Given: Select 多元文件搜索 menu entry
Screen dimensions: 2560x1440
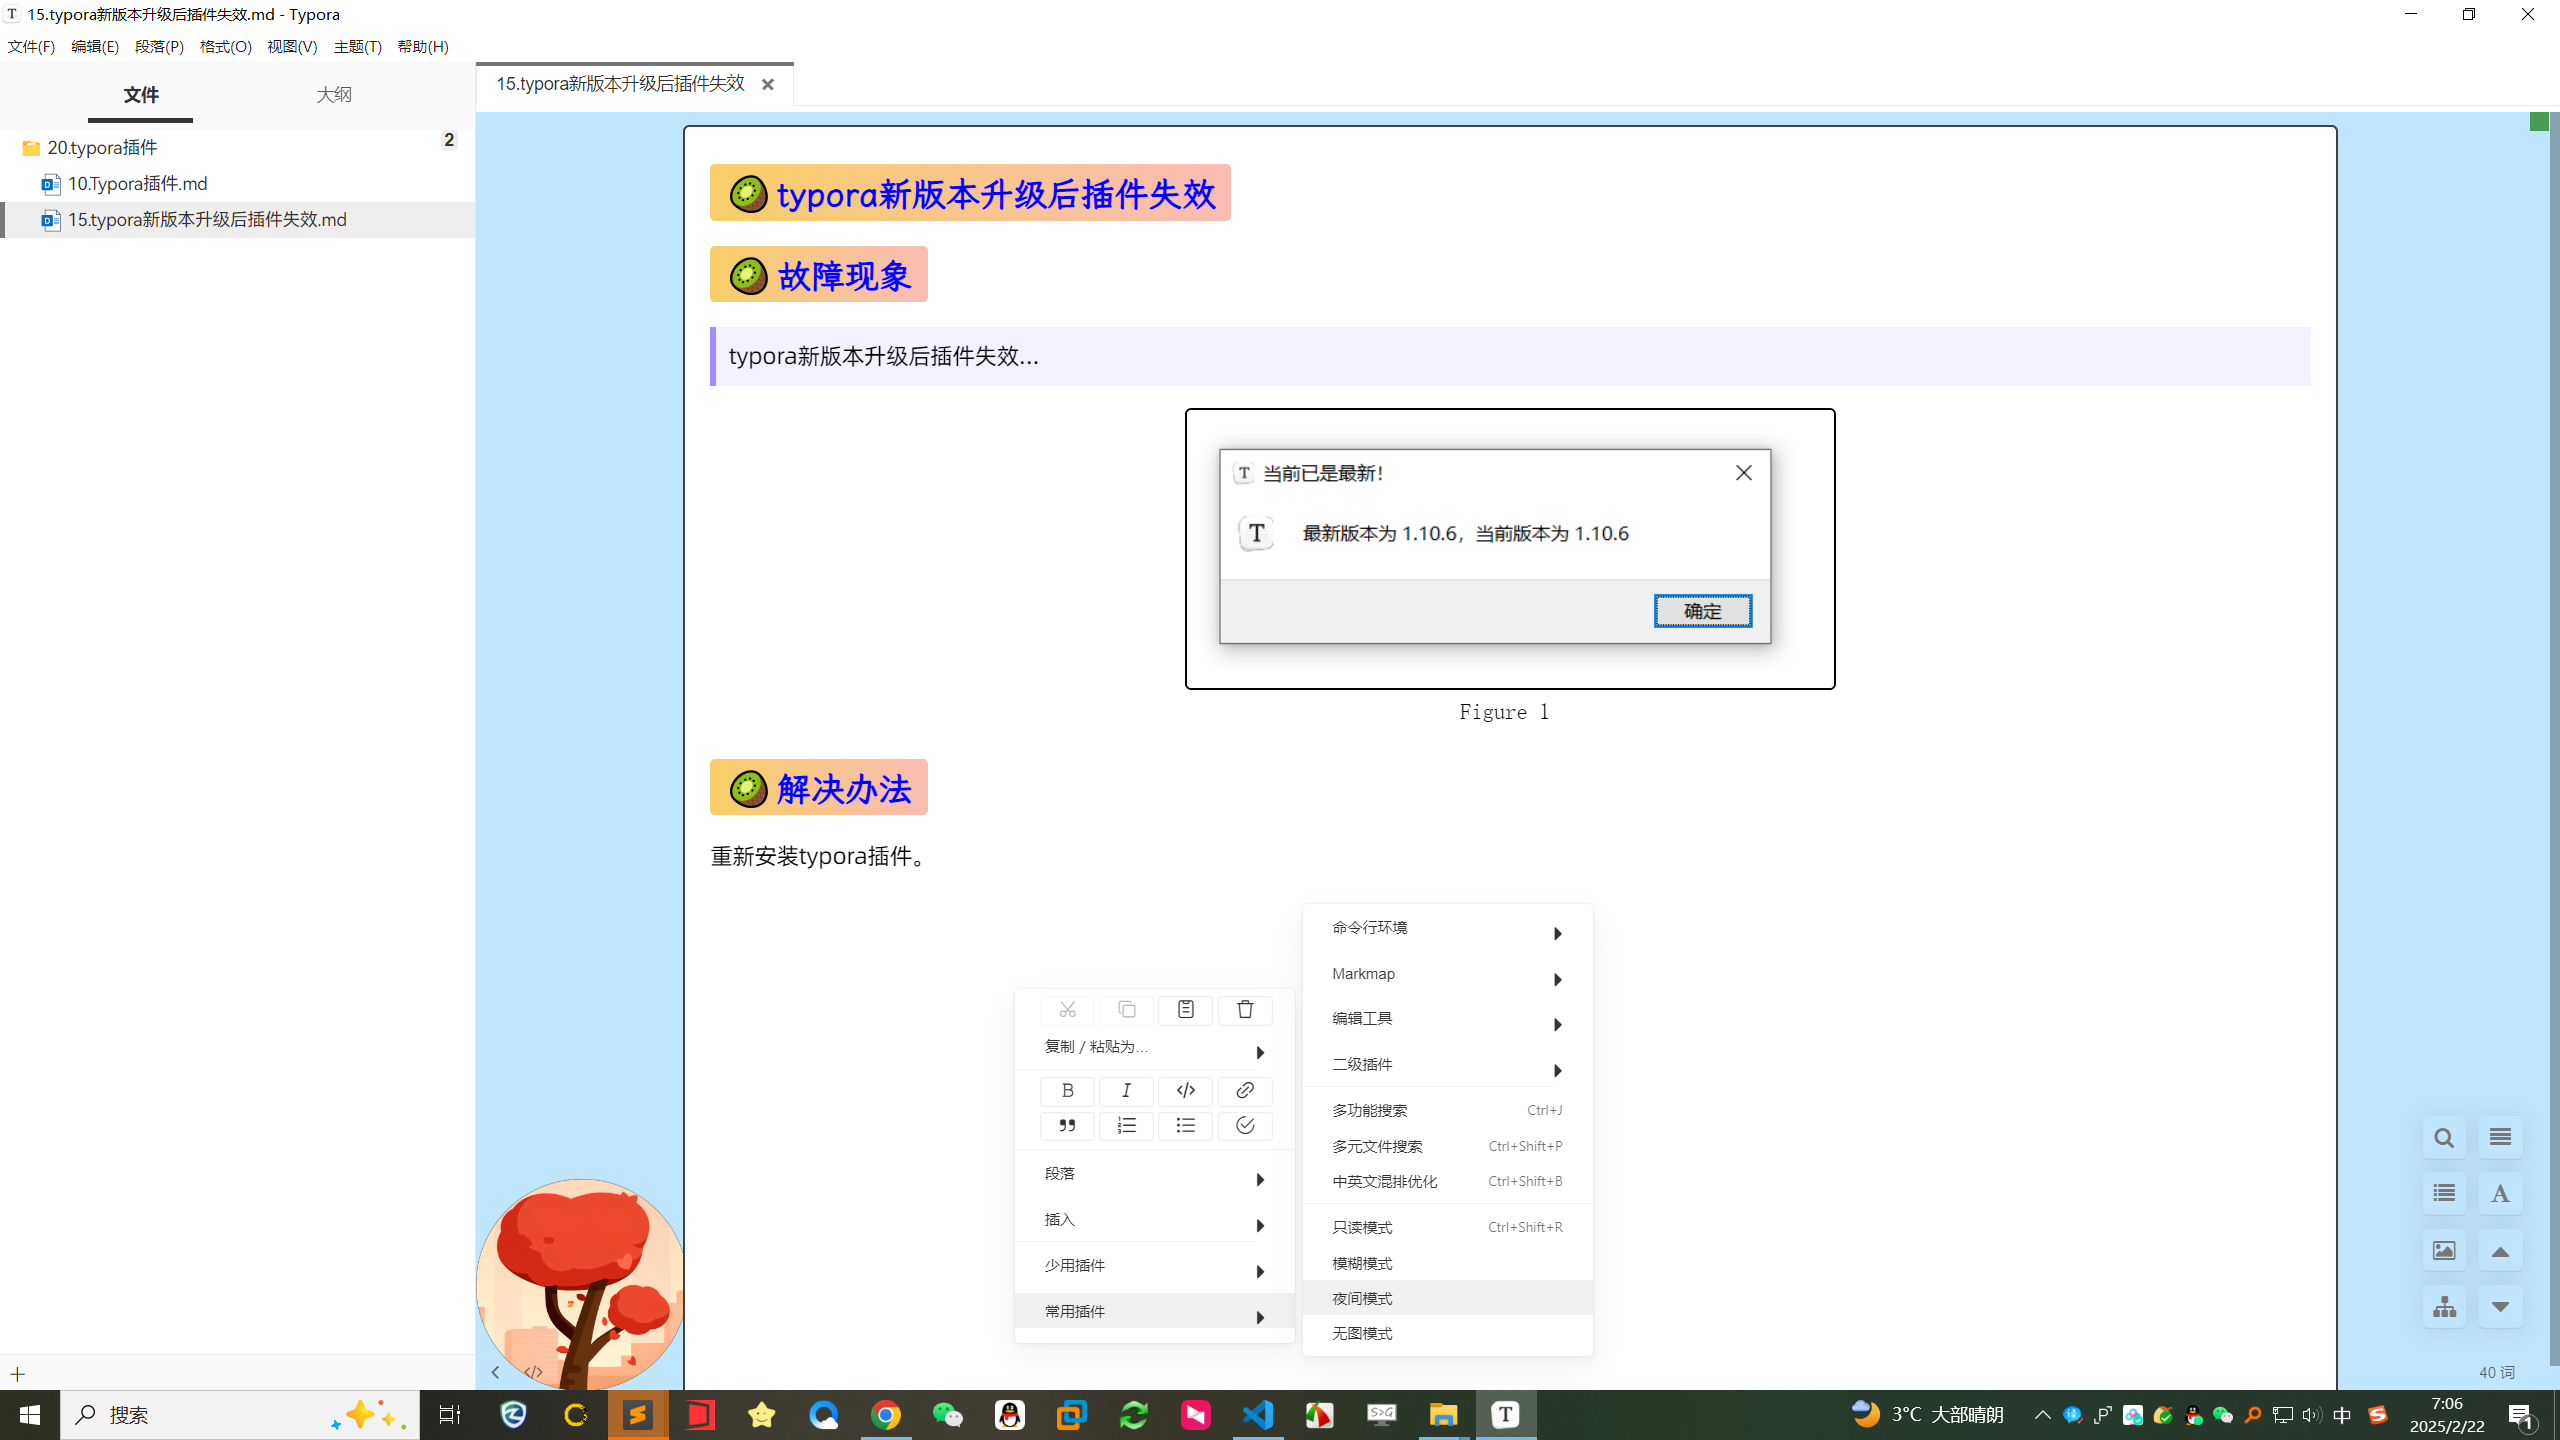Looking at the screenshot, I should (1447, 1146).
